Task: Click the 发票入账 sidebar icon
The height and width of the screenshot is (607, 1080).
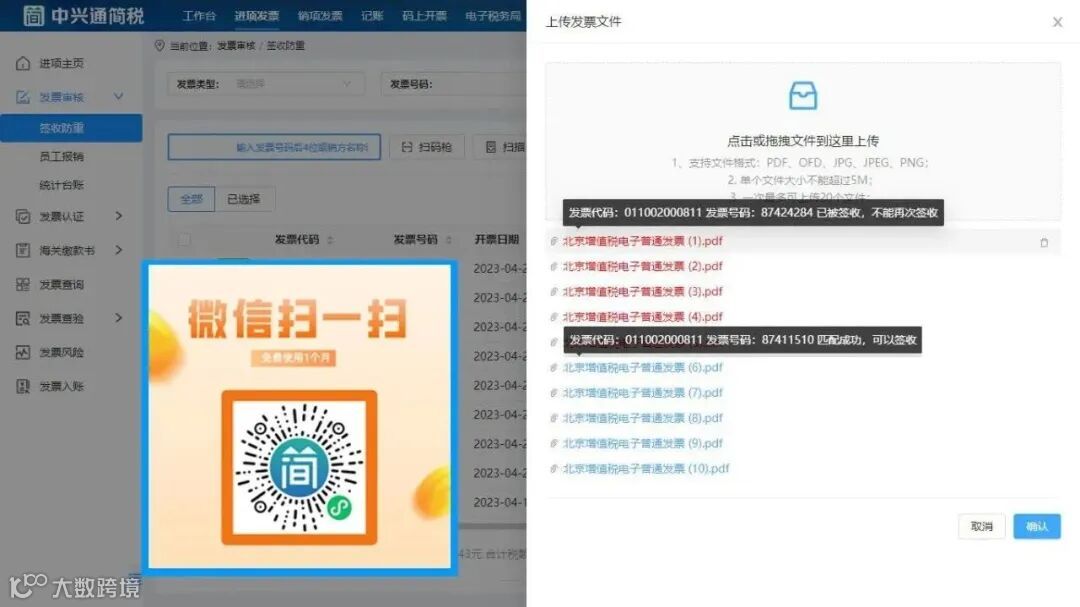Action: coord(23,386)
